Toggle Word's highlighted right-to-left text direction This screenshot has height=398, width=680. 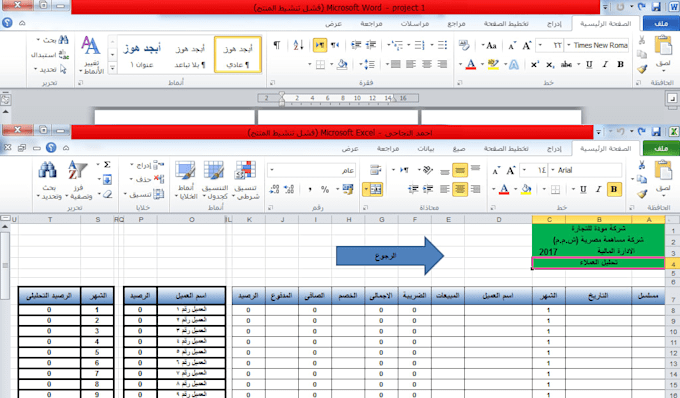point(320,45)
